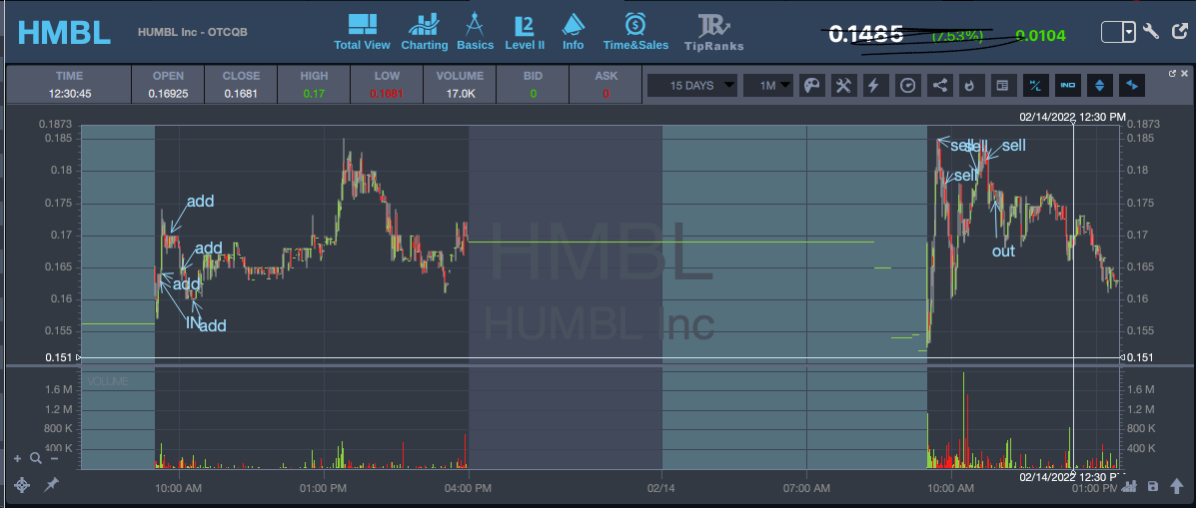Image resolution: width=1196 pixels, height=508 pixels.
Task: Open Level II quotes
Action: [525, 32]
